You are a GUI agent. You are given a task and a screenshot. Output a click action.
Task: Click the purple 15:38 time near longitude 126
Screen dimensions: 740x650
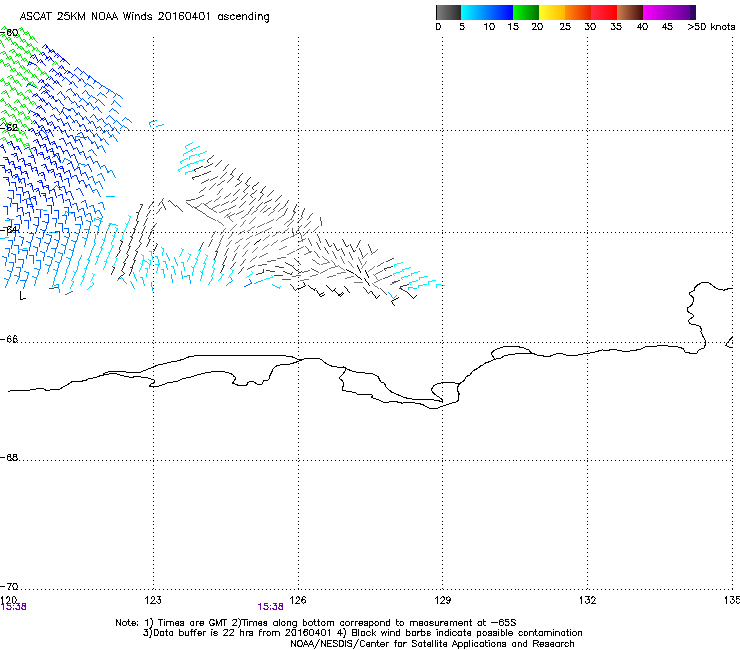tap(270, 607)
